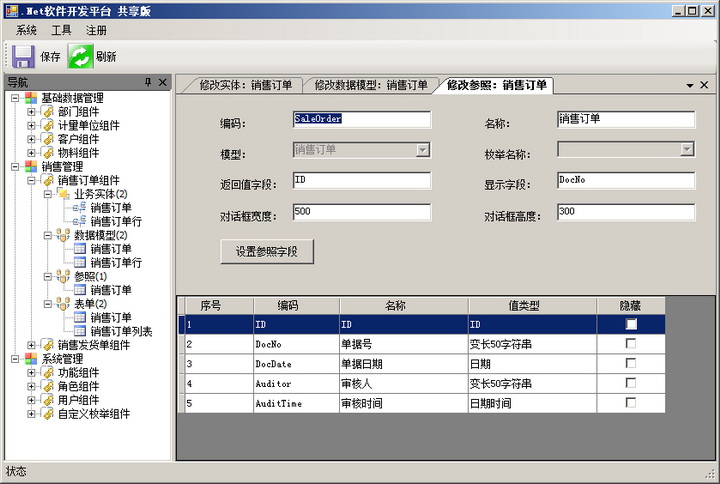
Task: Click the 设置参照字段 button
Action: tap(267, 252)
